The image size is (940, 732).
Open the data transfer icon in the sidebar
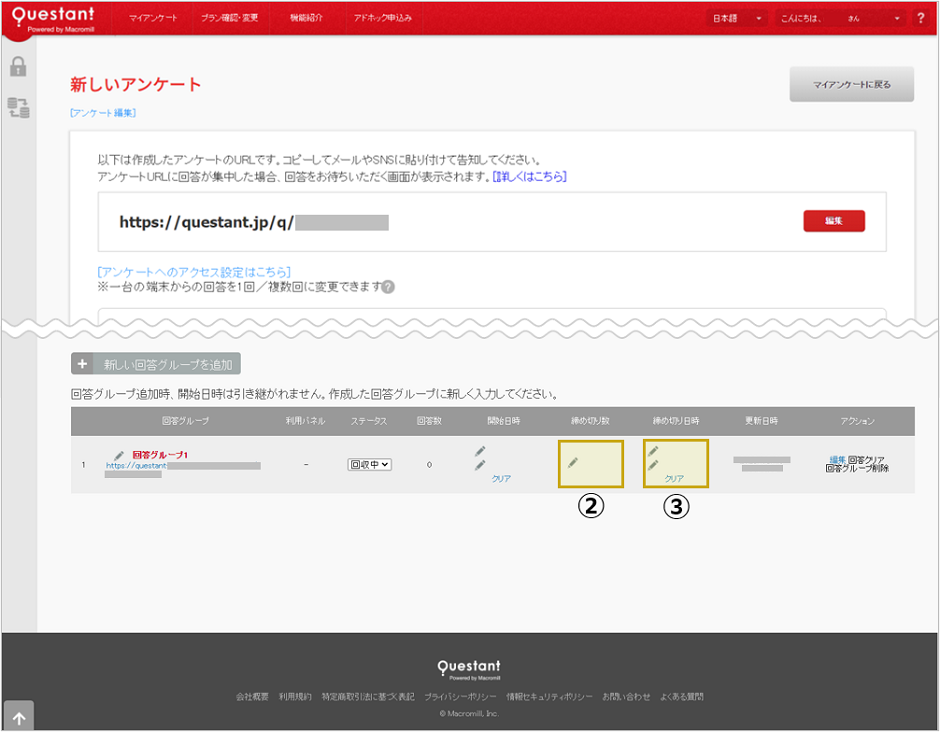(x=18, y=107)
